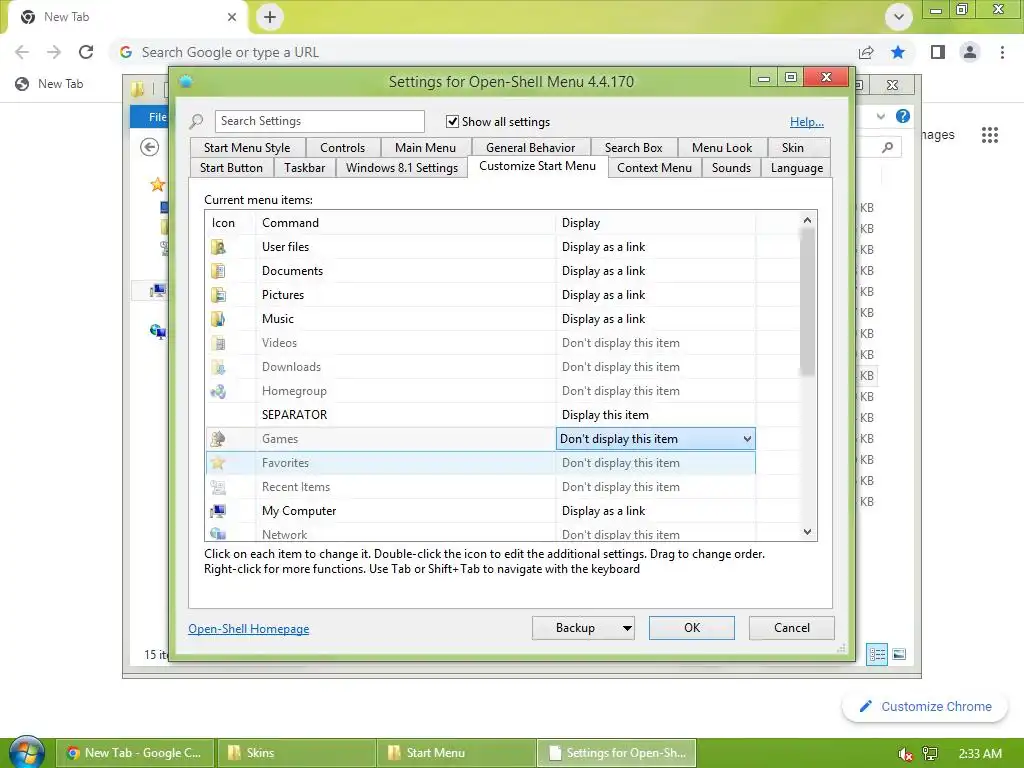This screenshot has height=768, width=1024.
Task: Click Chrome's share page icon
Action: point(866,52)
